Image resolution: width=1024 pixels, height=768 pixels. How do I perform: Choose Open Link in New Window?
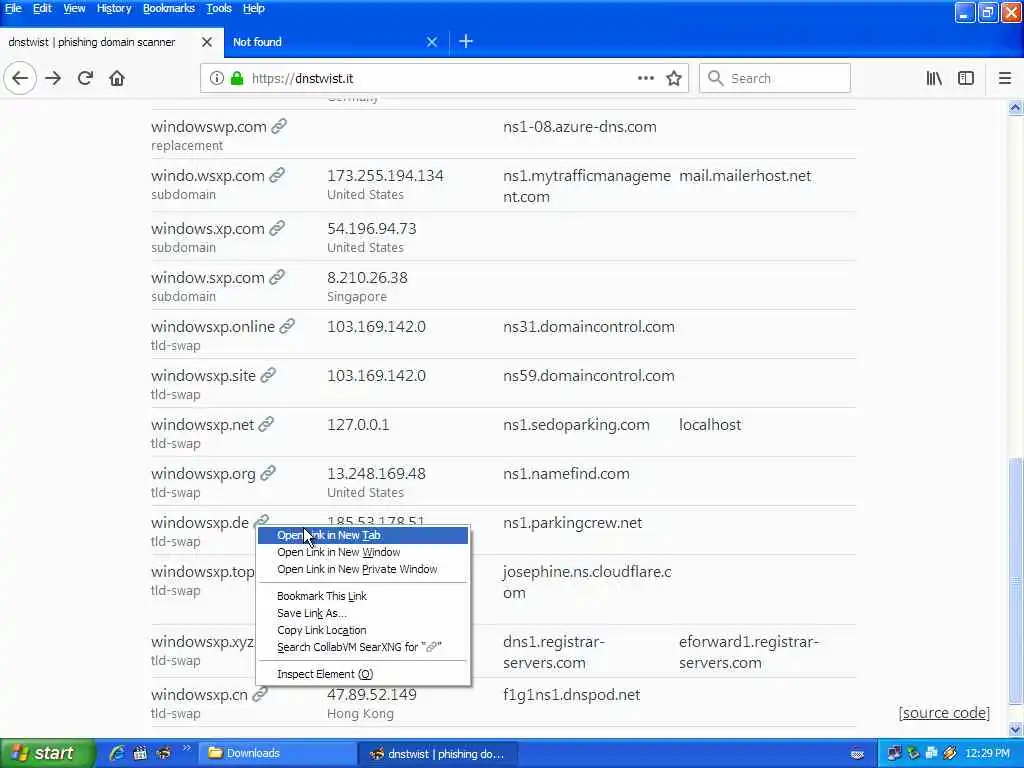[x=362, y=552]
